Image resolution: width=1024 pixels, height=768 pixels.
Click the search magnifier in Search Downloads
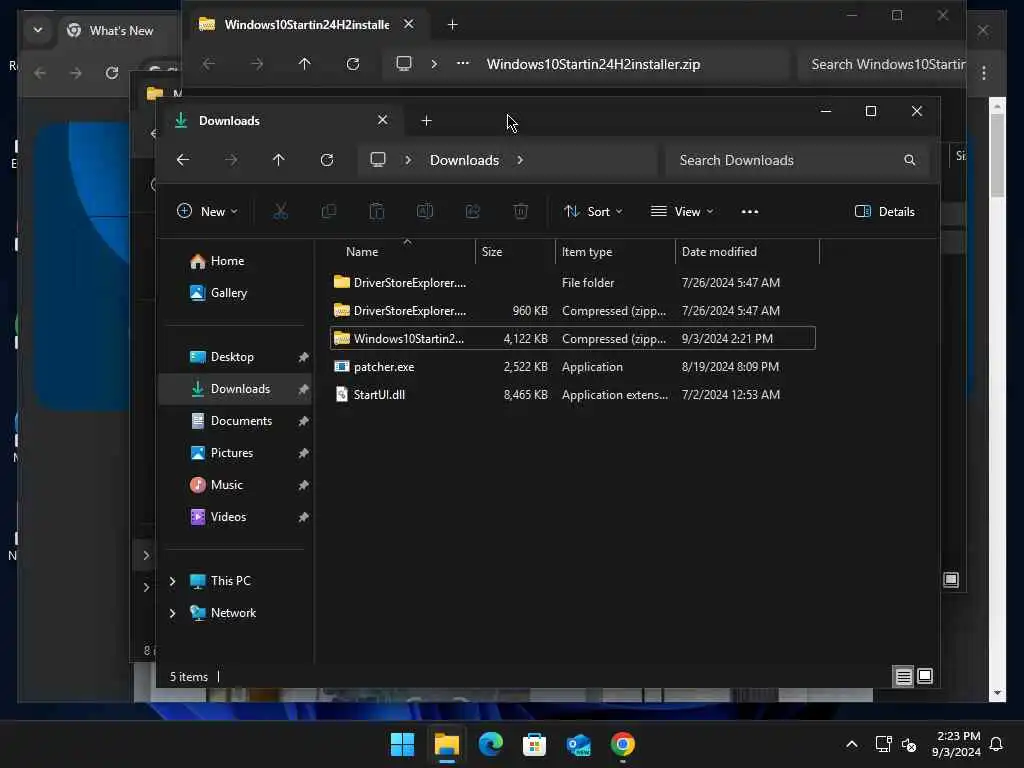pyautogui.click(x=910, y=160)
